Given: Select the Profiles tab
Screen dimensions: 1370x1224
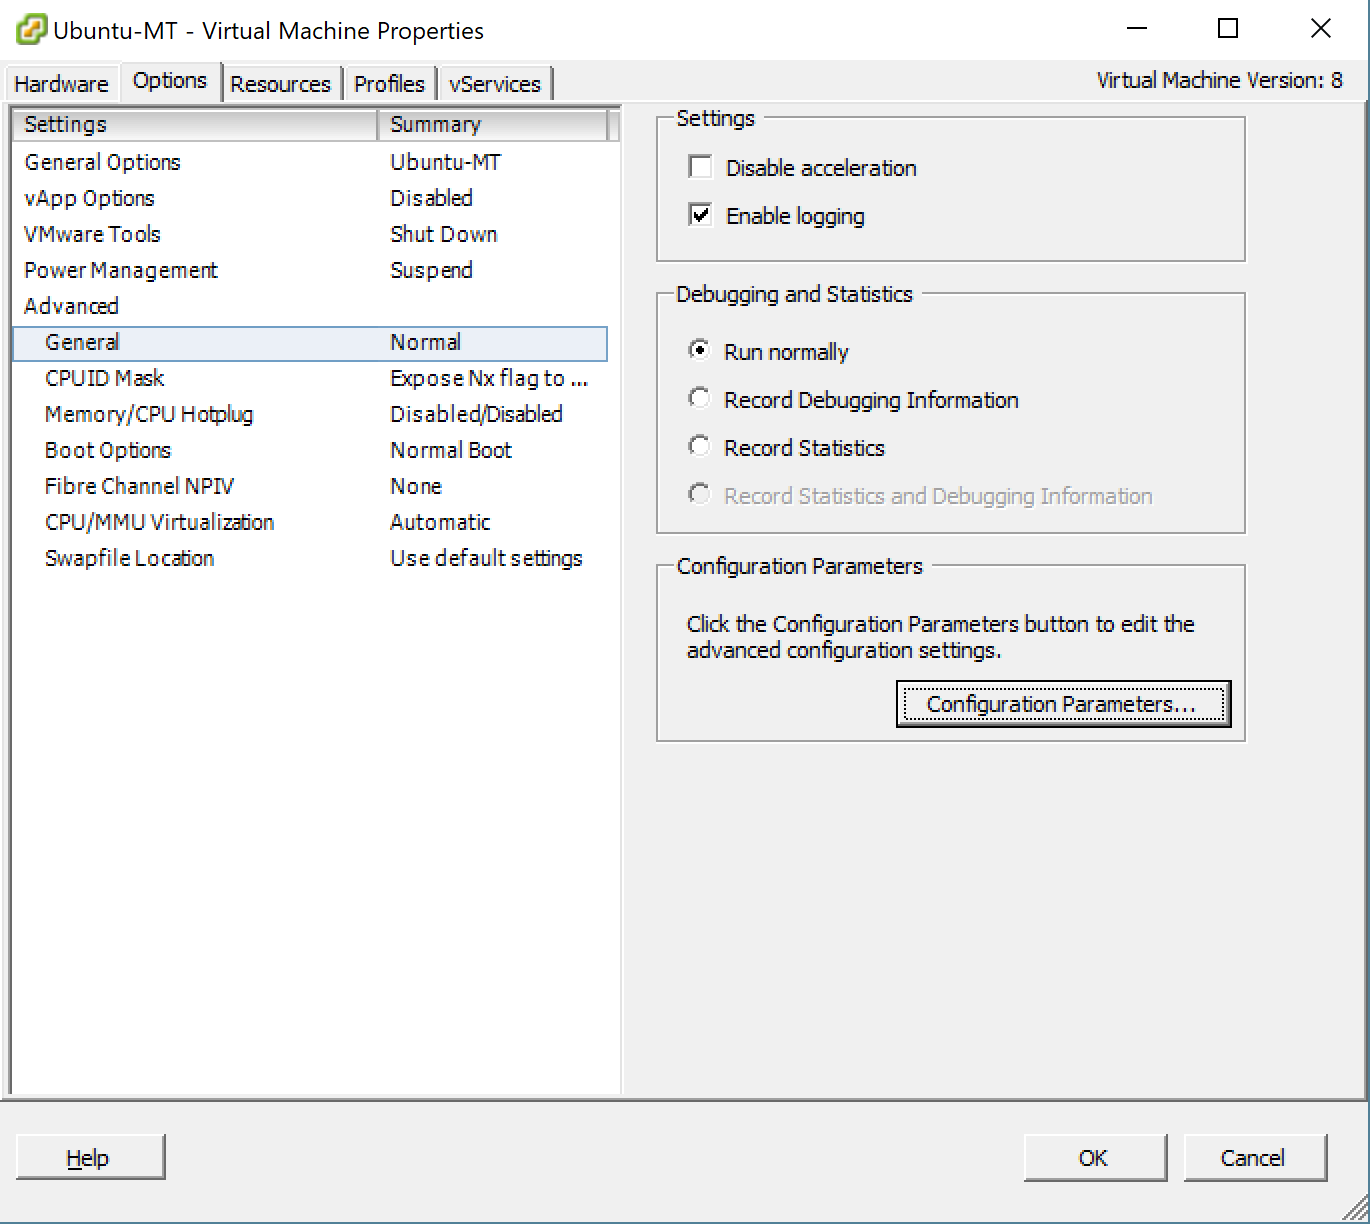Looking at the screenshot, I should point(389,83).
